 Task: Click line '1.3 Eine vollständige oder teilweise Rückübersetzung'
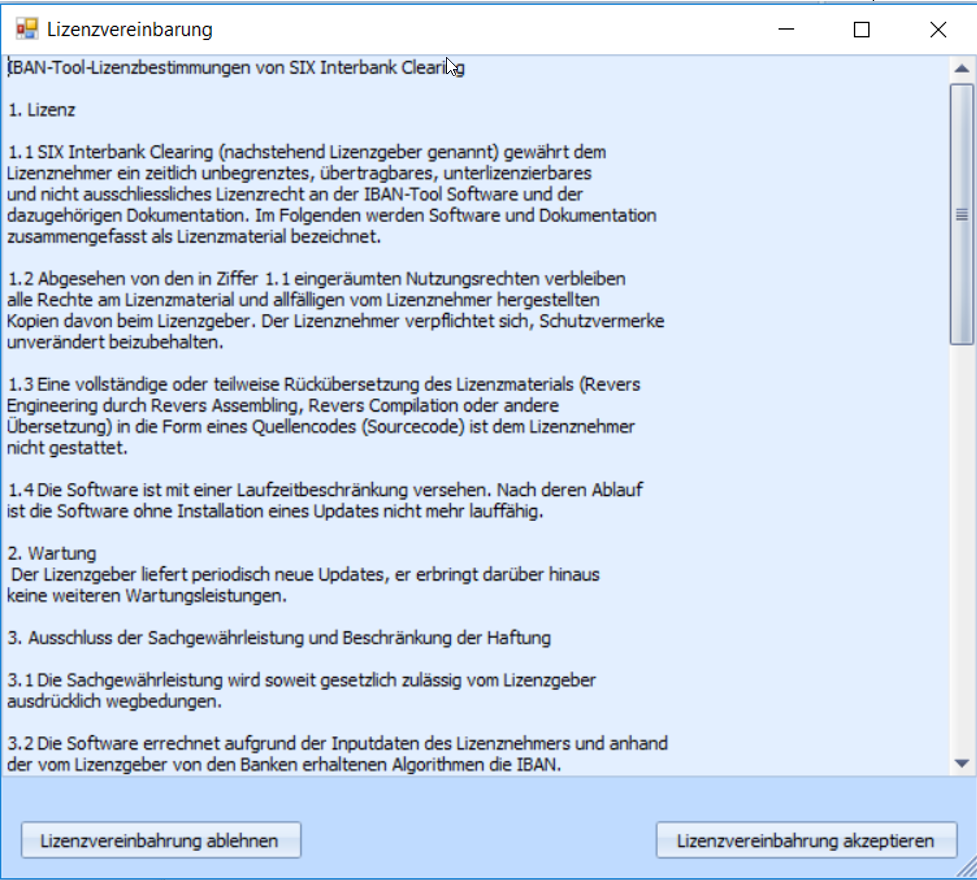(323, 385)
